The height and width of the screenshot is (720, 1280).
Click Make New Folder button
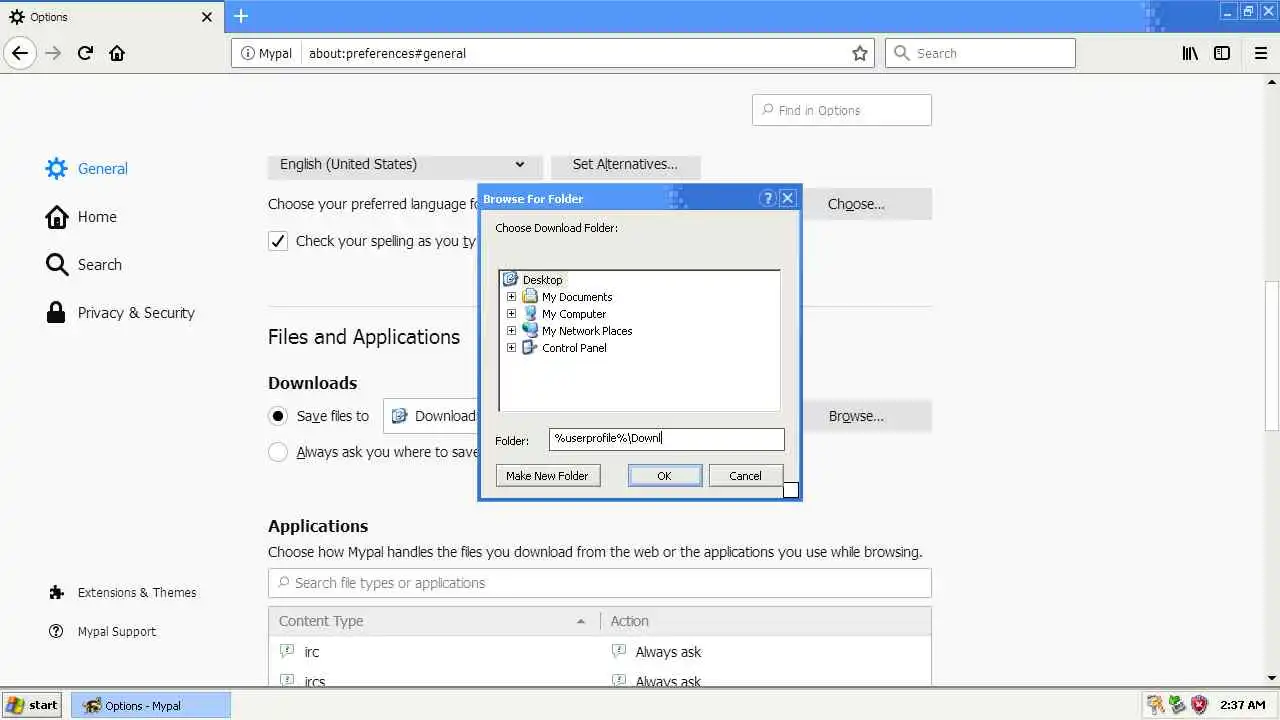click(x=547, y=475)
